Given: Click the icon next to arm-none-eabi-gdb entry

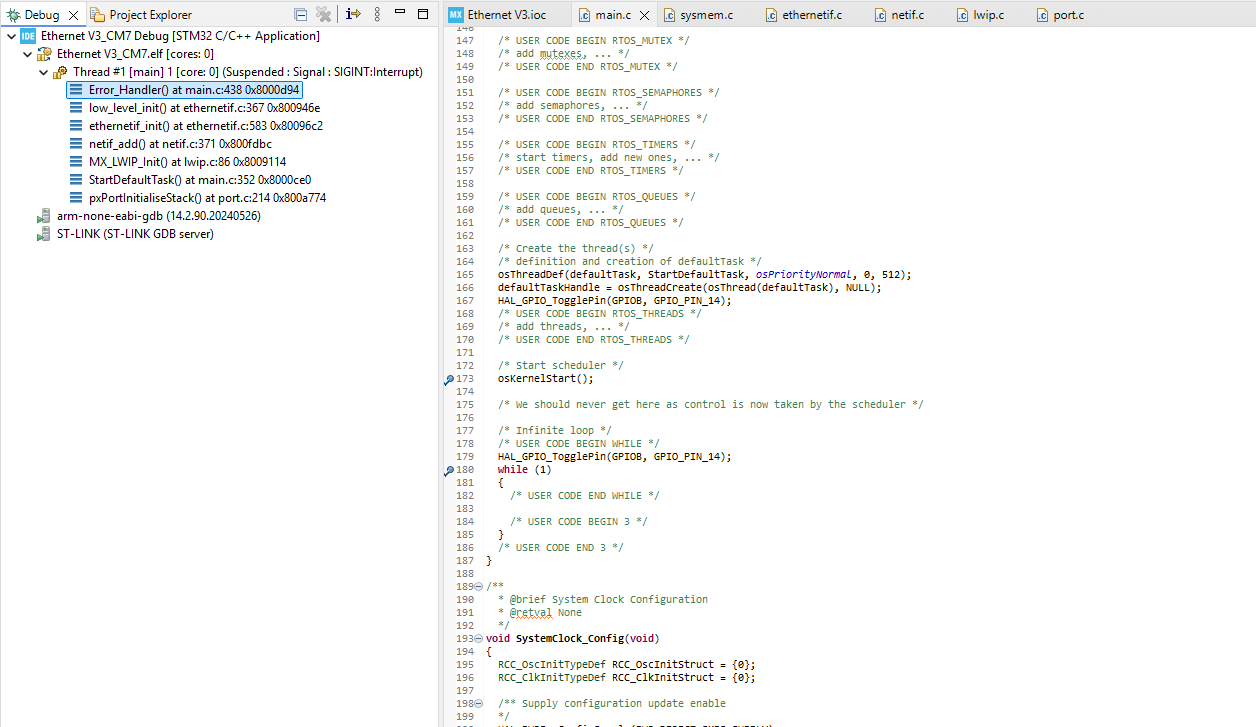Looking at the screenshot, I should 44,216.
